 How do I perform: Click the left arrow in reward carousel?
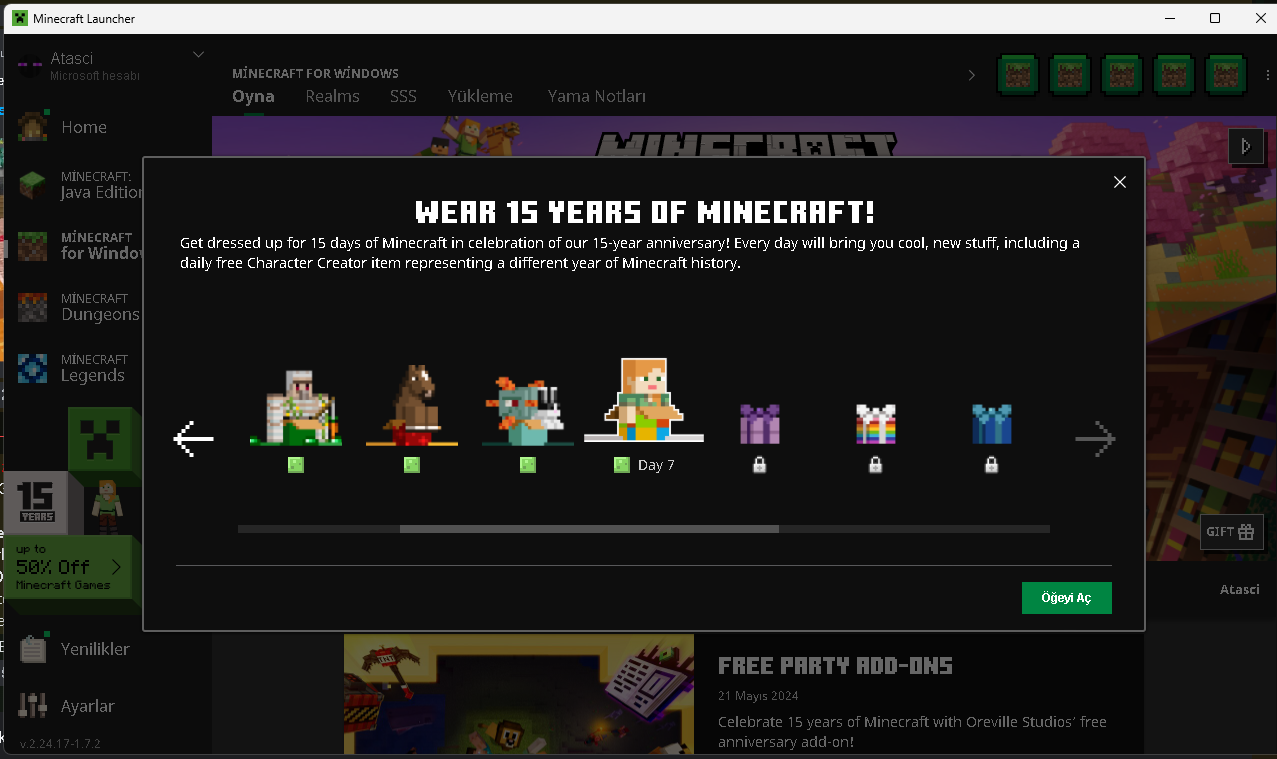tap(194, 439)
